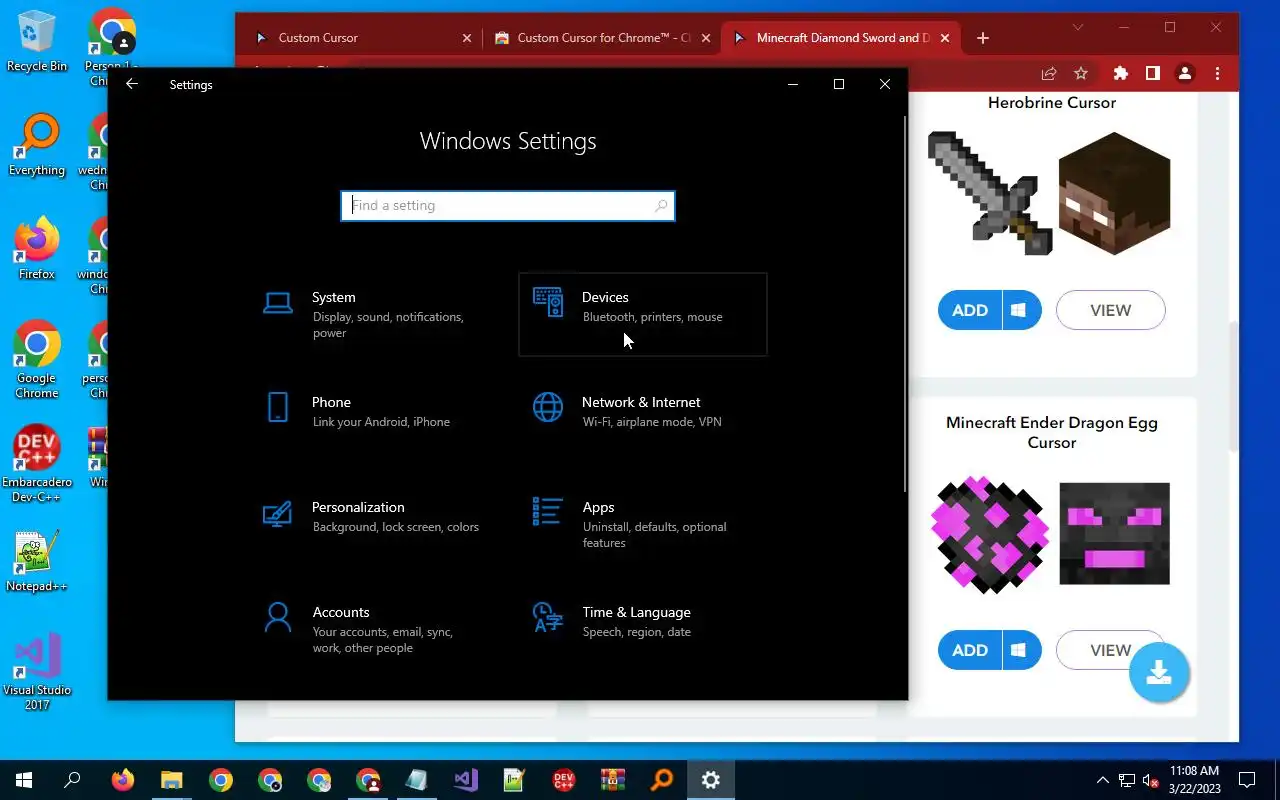Open Chrome three-dot menu
This screenshot has width=1280, height=800.
click(x=1217, y=73)
